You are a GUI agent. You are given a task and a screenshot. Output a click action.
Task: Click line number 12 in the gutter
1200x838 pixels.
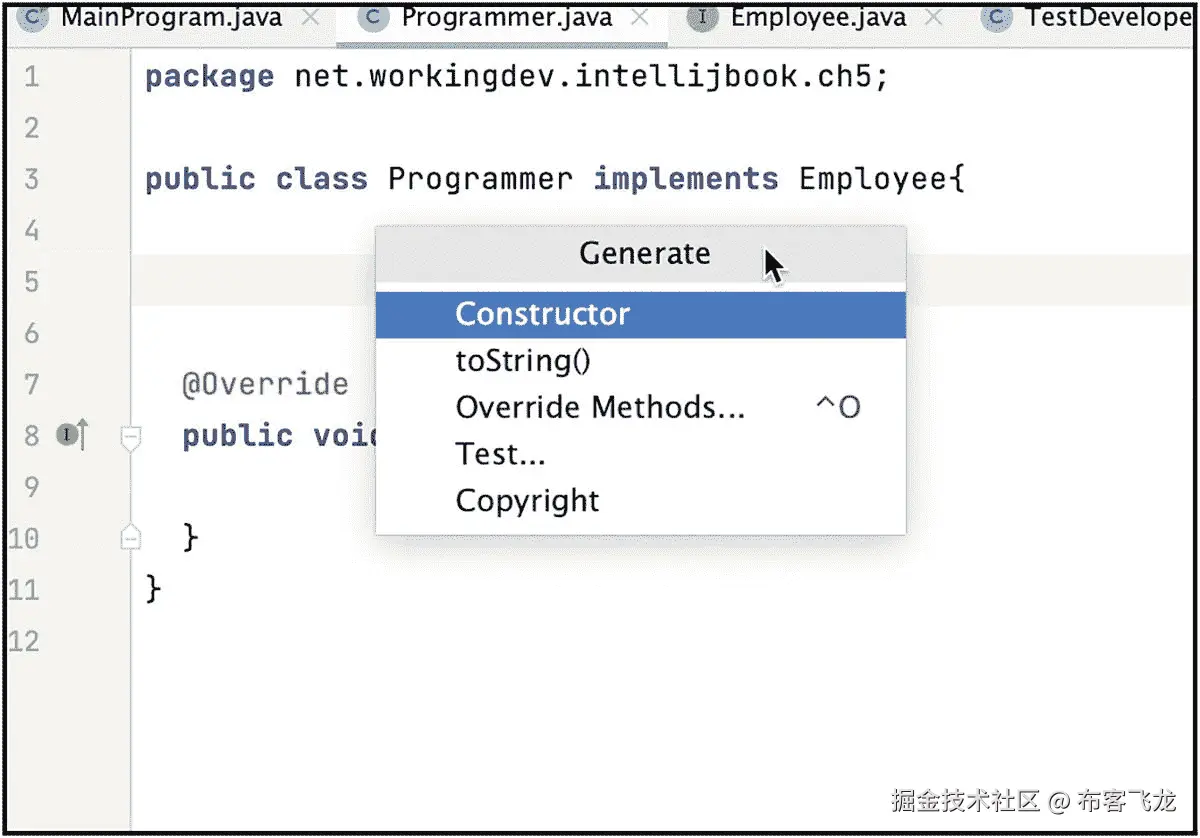coord(24,641)
